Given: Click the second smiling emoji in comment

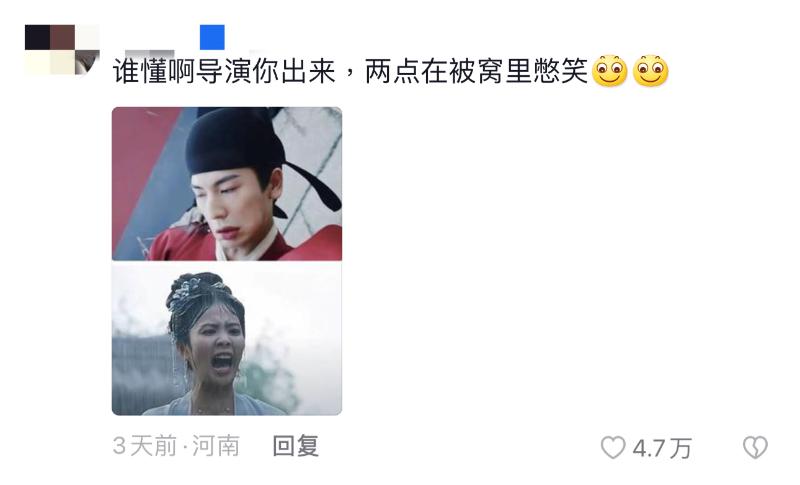Looking at the screenshot, I should click(651, 70).
